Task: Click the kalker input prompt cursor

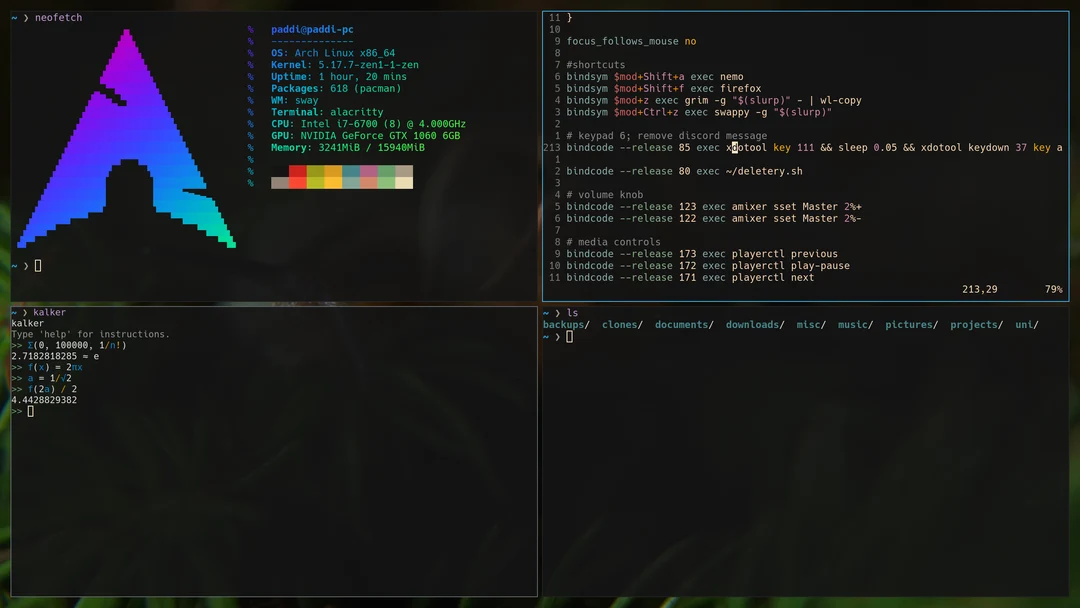Action: point(28,410)
